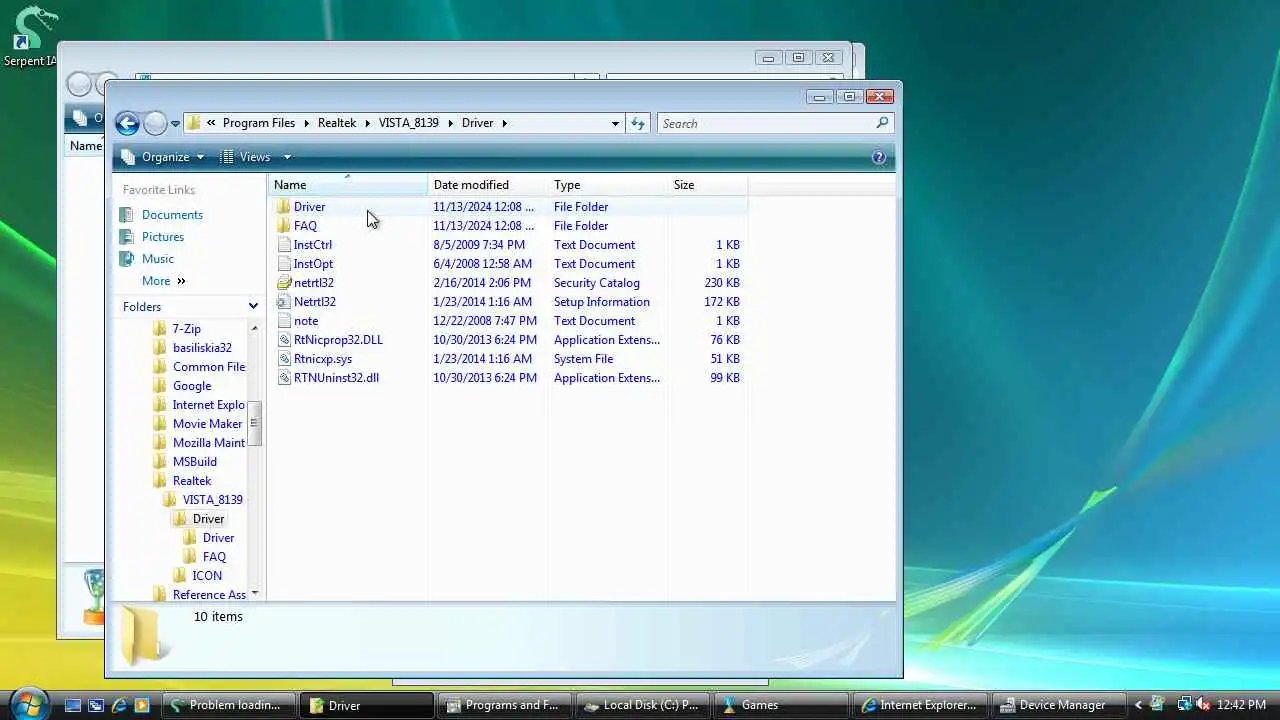Viewport: 1280px width, 720px height.
Task: Switch to Games taskbar button
Action: pyautogui.click(x=781, y=705)
